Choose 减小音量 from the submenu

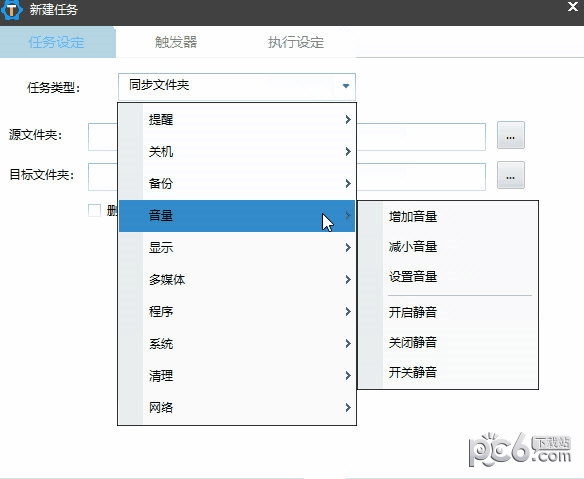(x=448, y=247)
